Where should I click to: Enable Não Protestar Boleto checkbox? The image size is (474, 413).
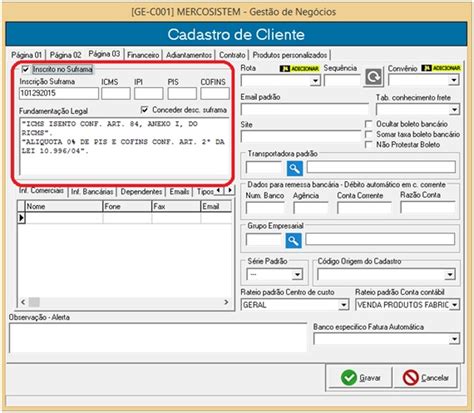369,145
